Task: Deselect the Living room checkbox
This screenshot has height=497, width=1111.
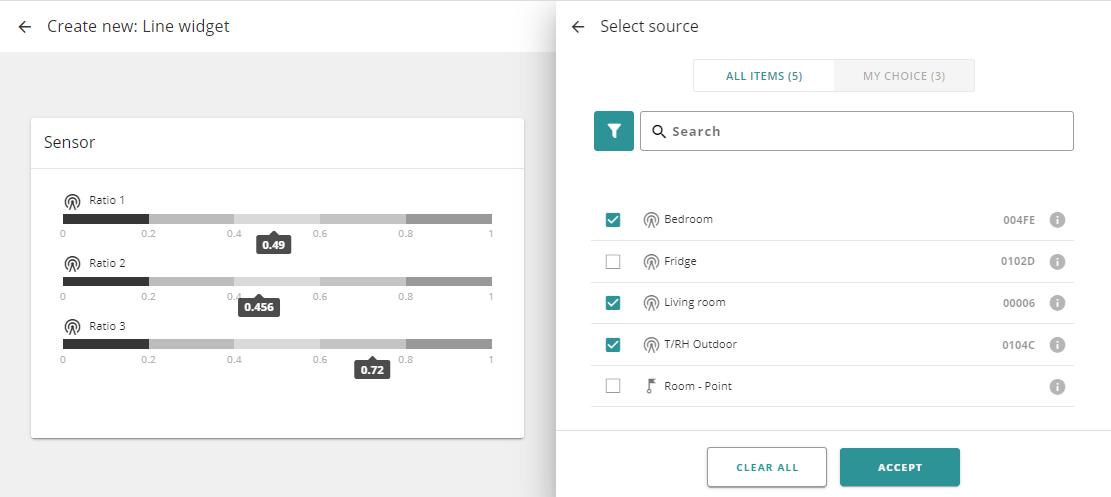Action: (613, 303)
